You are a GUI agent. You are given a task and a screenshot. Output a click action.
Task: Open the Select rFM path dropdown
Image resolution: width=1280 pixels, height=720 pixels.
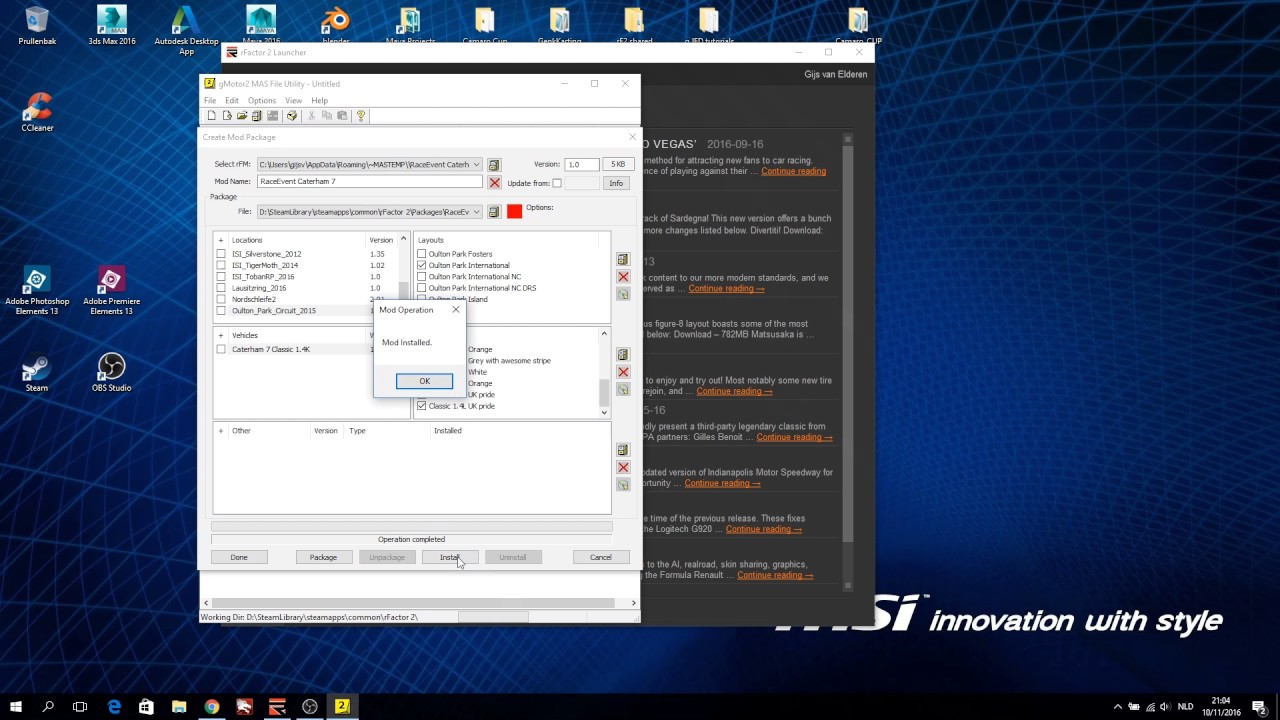click(x=477, y=165)
